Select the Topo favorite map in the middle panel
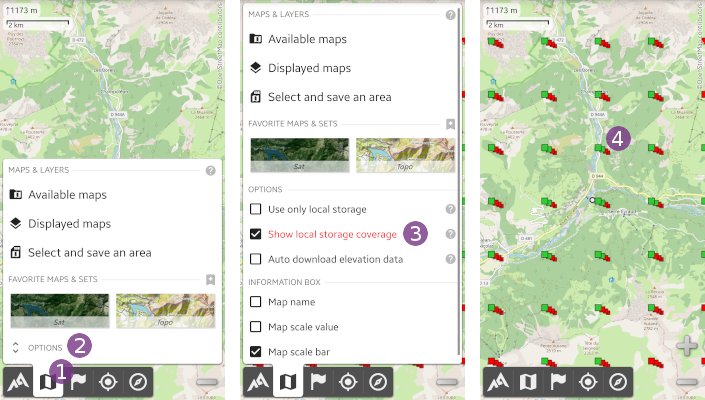 405,156
